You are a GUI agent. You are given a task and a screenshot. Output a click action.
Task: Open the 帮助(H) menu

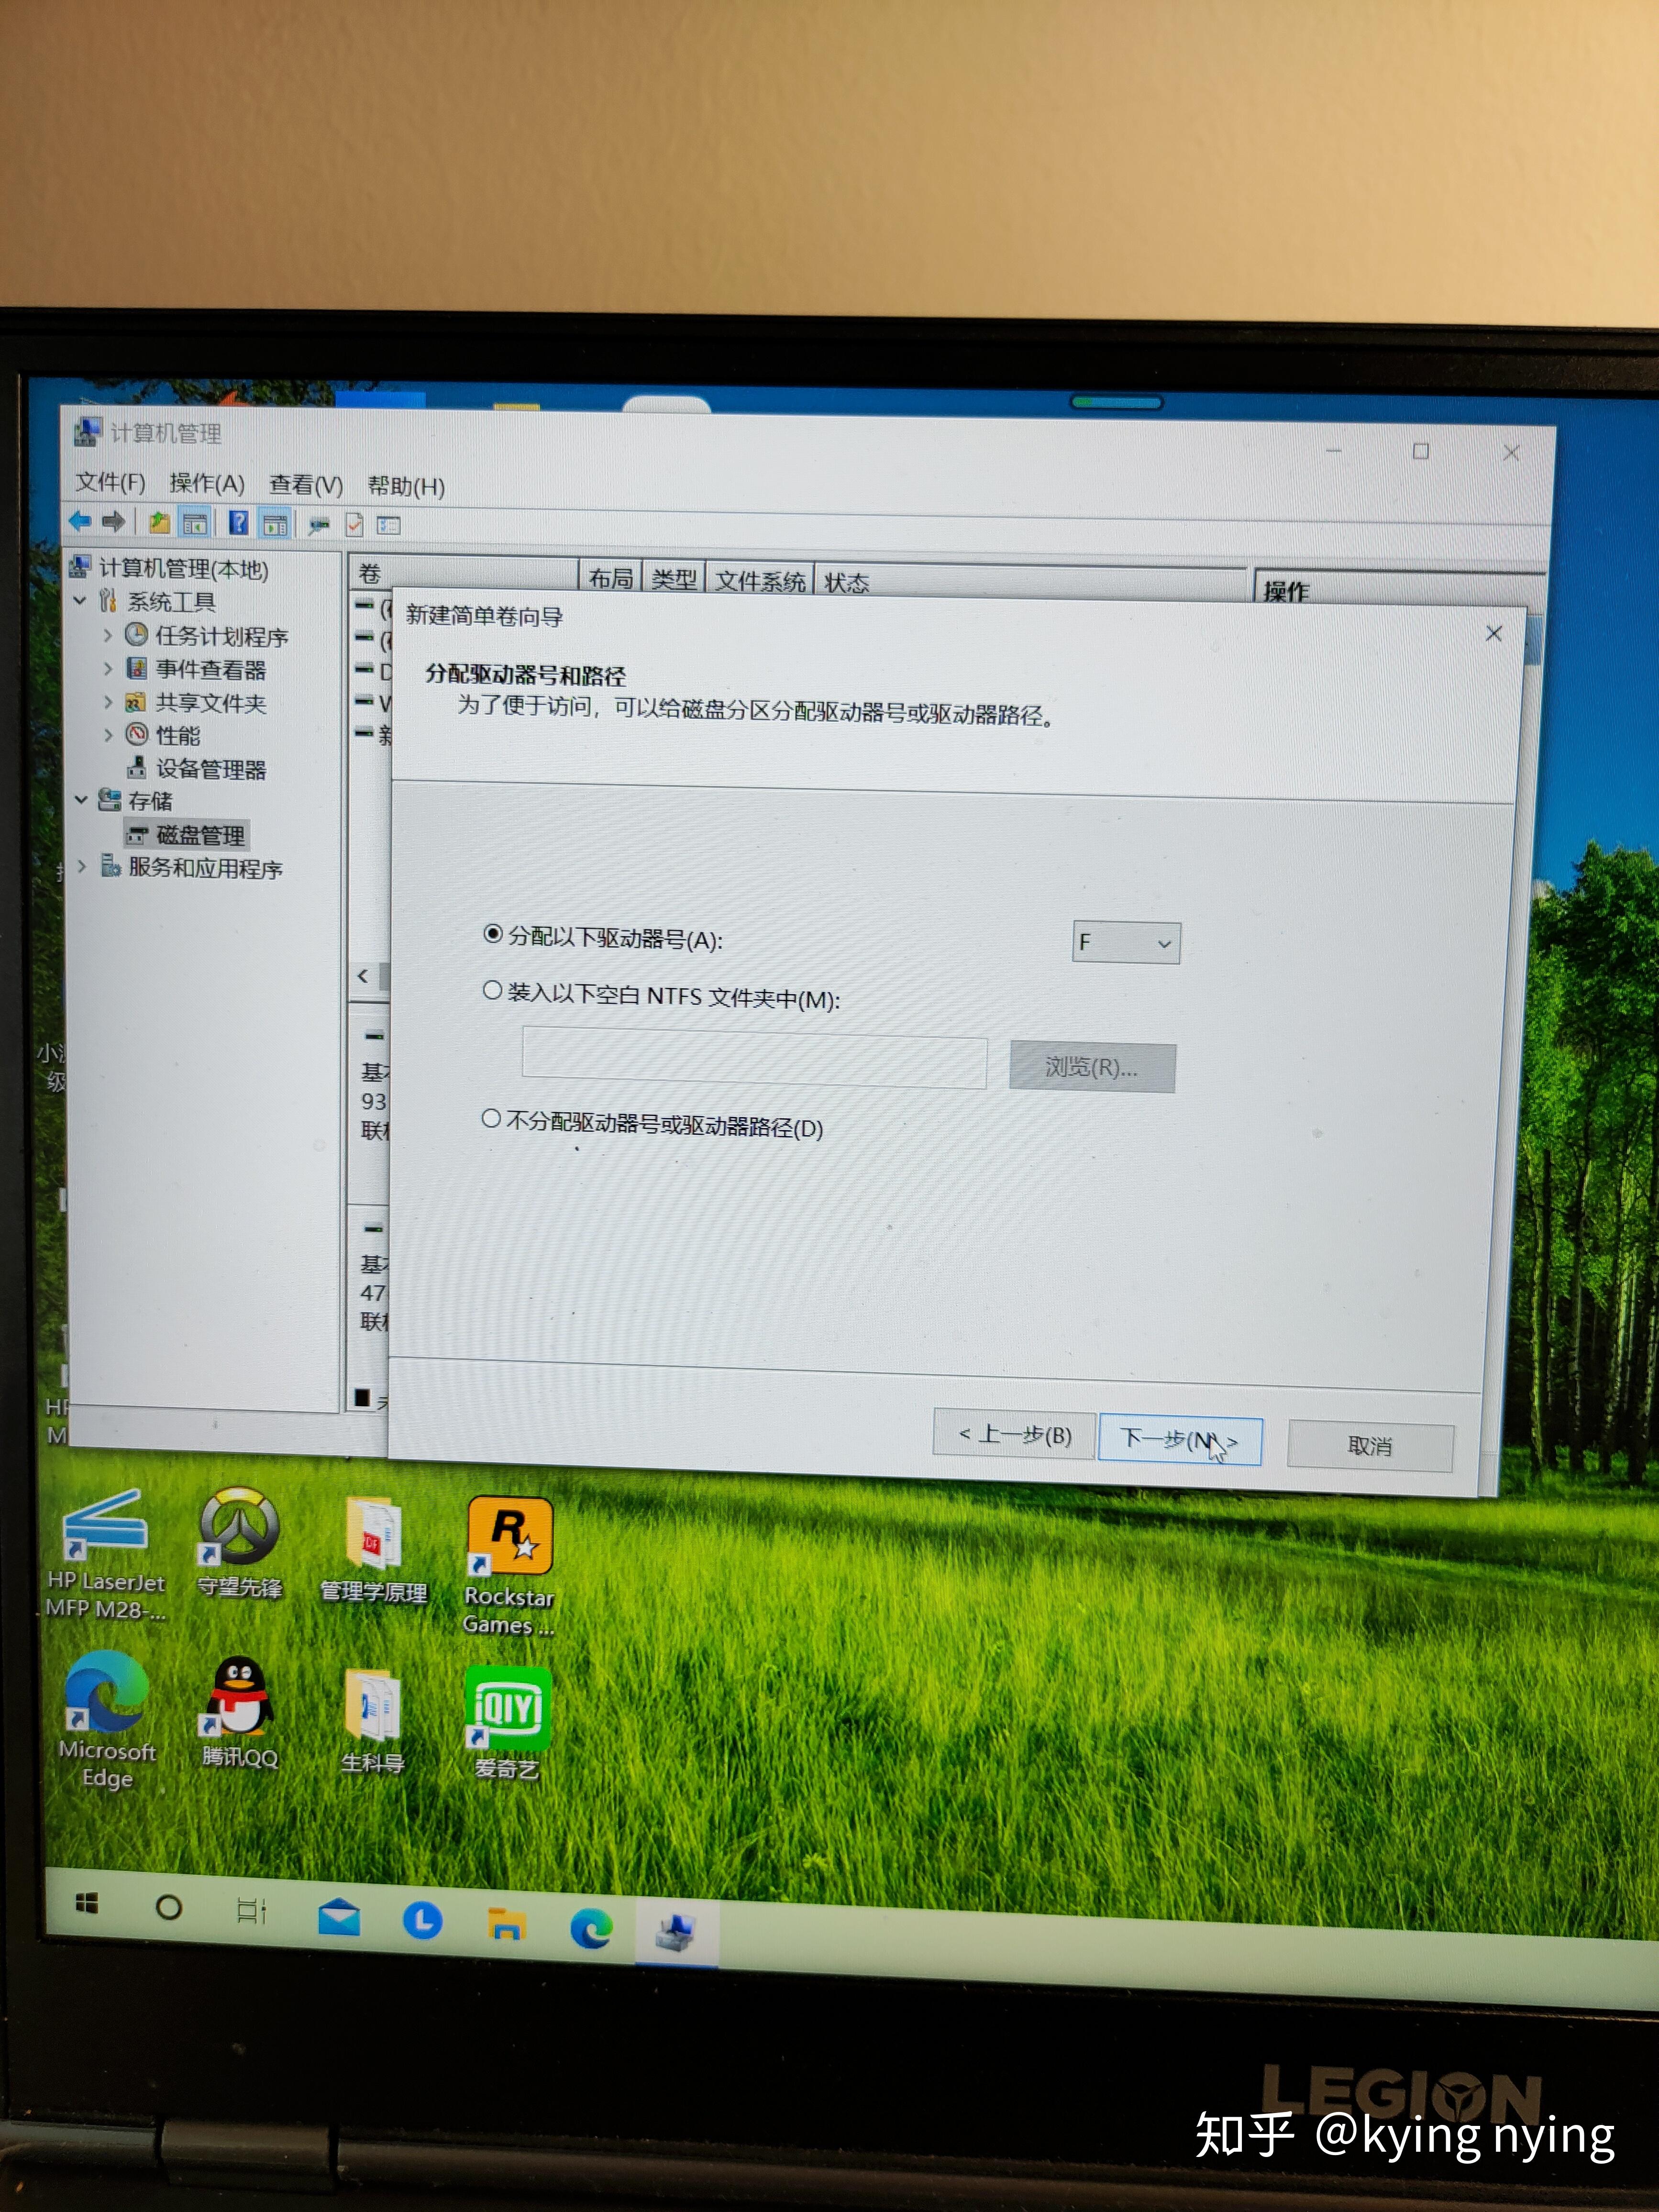click(406, 486)
